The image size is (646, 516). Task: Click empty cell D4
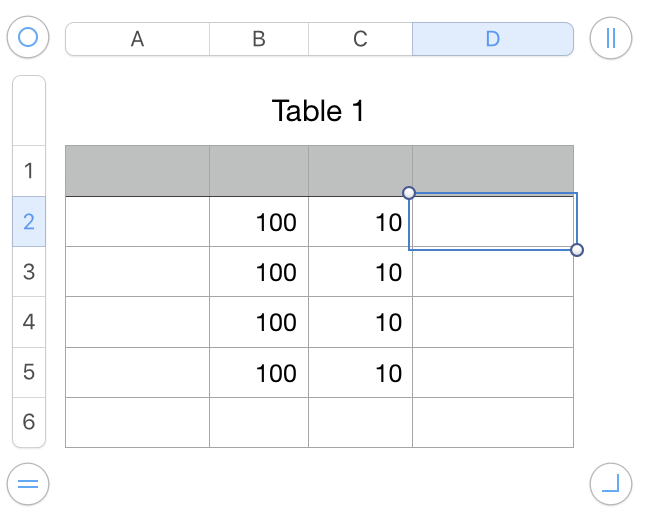(493, 322)
